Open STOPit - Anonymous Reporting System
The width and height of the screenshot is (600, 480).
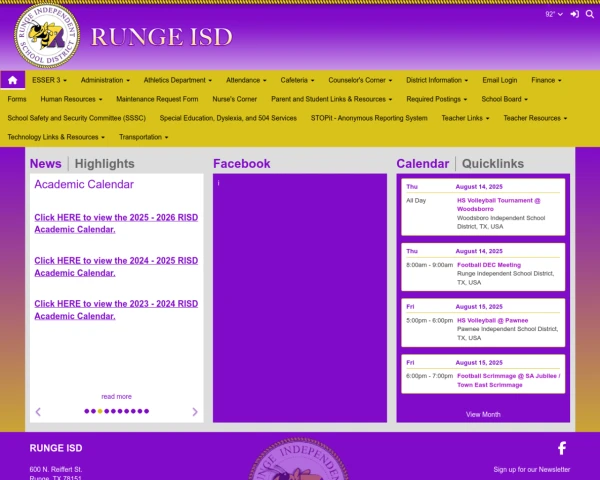click(369, 118)
